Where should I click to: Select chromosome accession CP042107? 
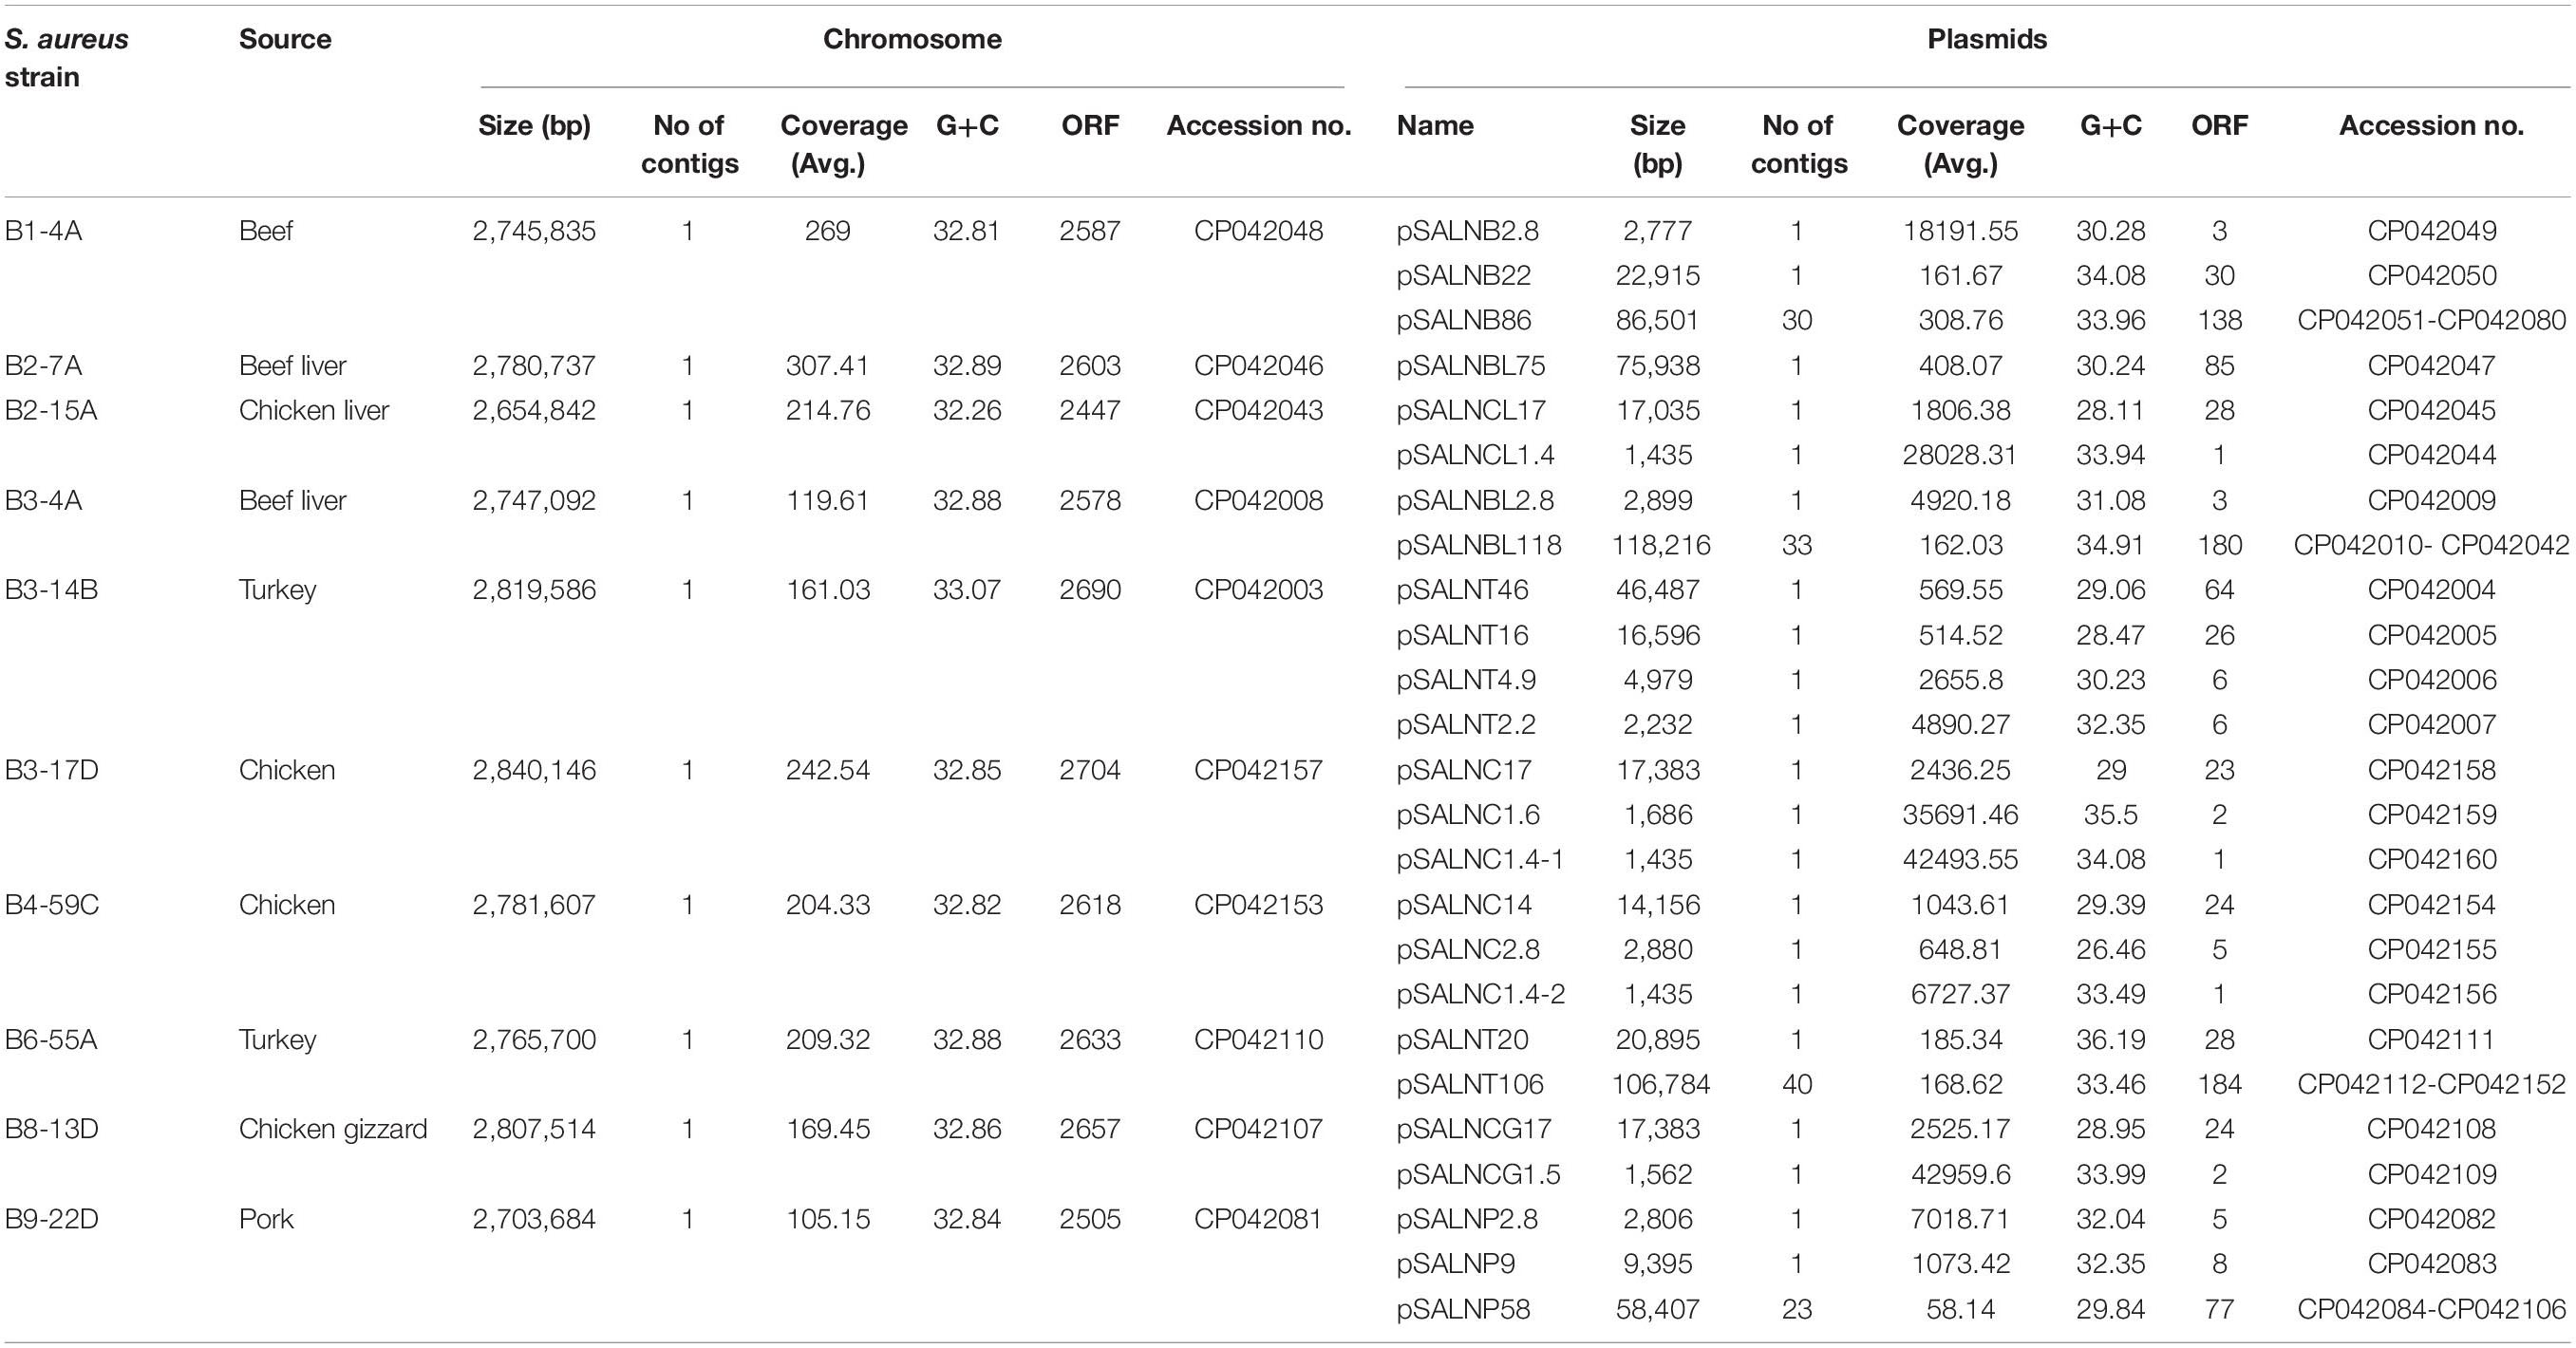(1258, 1129)
